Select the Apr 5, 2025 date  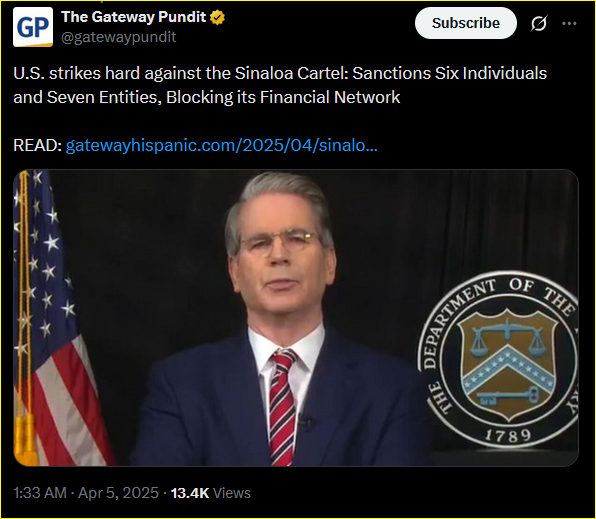(118, 493)
